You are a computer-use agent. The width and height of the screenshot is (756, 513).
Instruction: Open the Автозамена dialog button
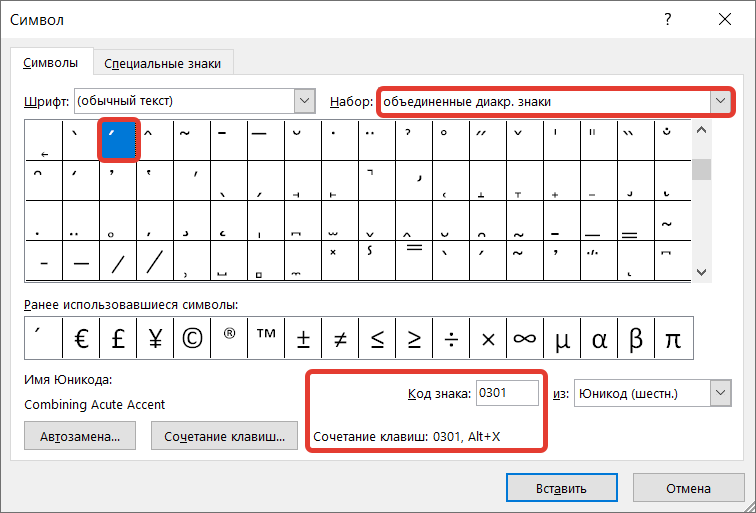pos(80,436)
